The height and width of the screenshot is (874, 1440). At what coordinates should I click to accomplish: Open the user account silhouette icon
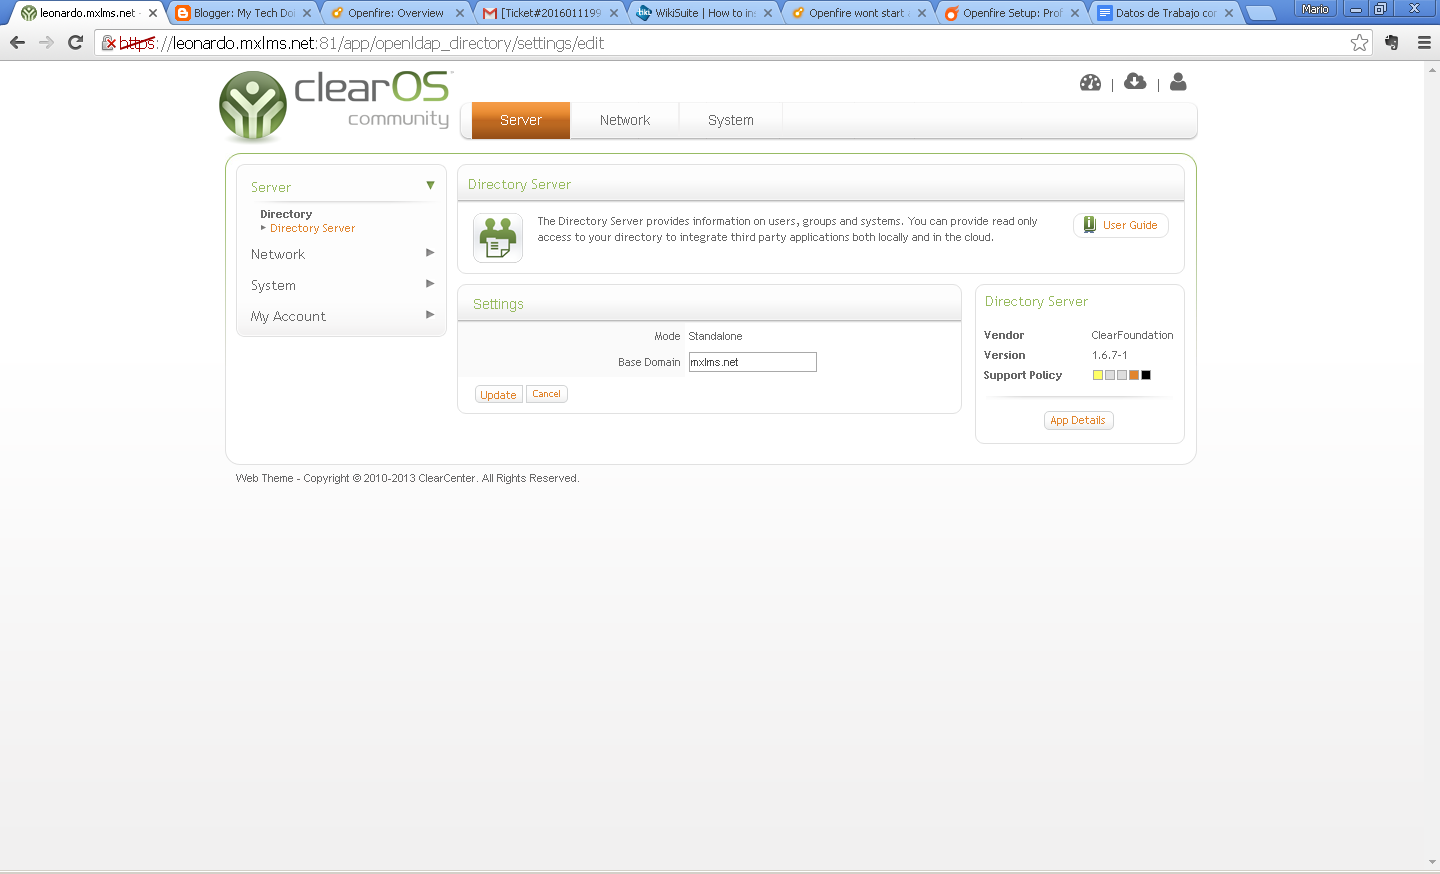pos(1178,81)
